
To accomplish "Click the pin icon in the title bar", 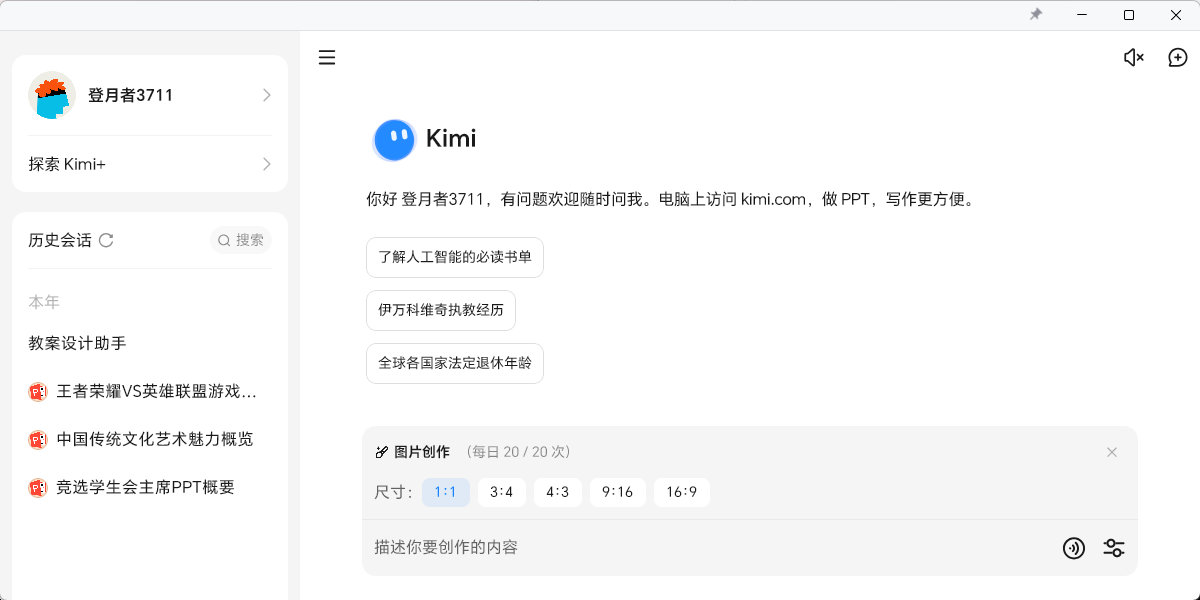I will point(1036,15).
